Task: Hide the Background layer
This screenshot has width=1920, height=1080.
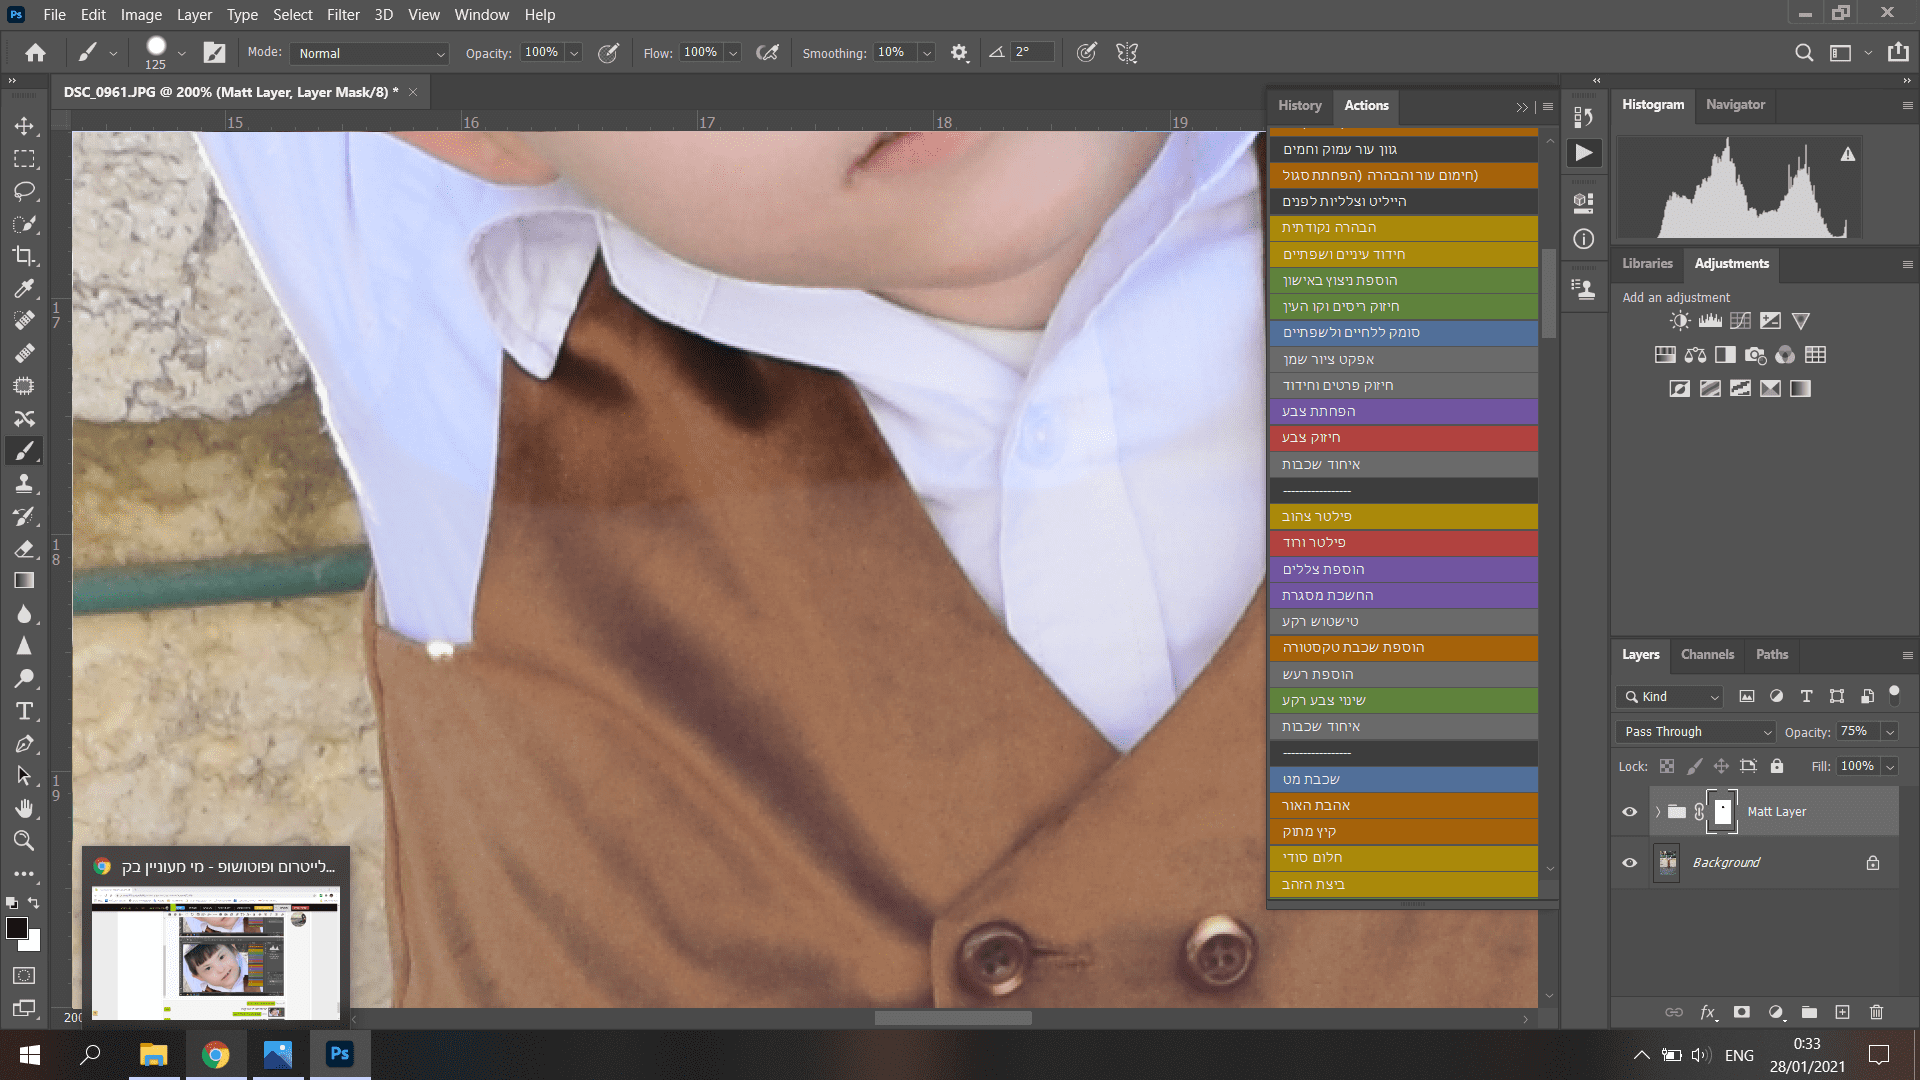Action: click(1629, 862)
